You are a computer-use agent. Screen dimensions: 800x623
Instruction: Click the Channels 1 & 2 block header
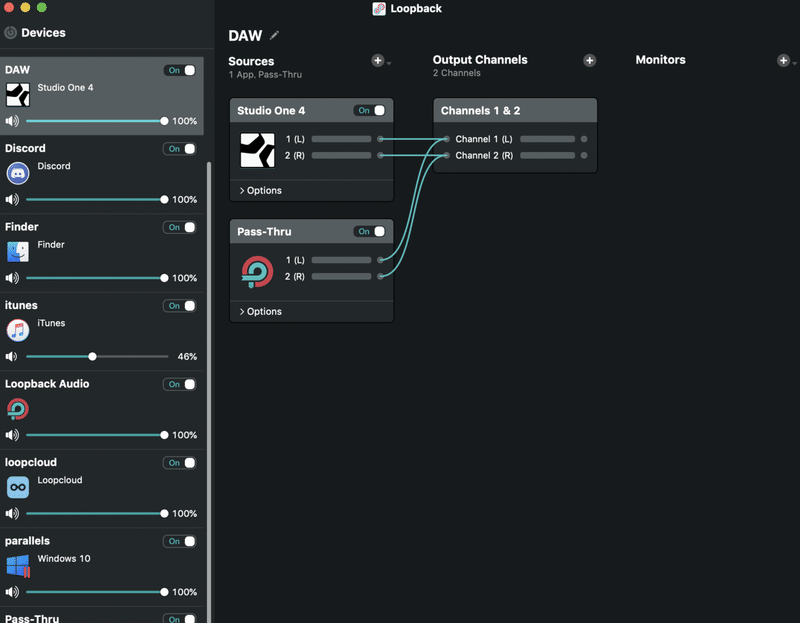[515, 111]
